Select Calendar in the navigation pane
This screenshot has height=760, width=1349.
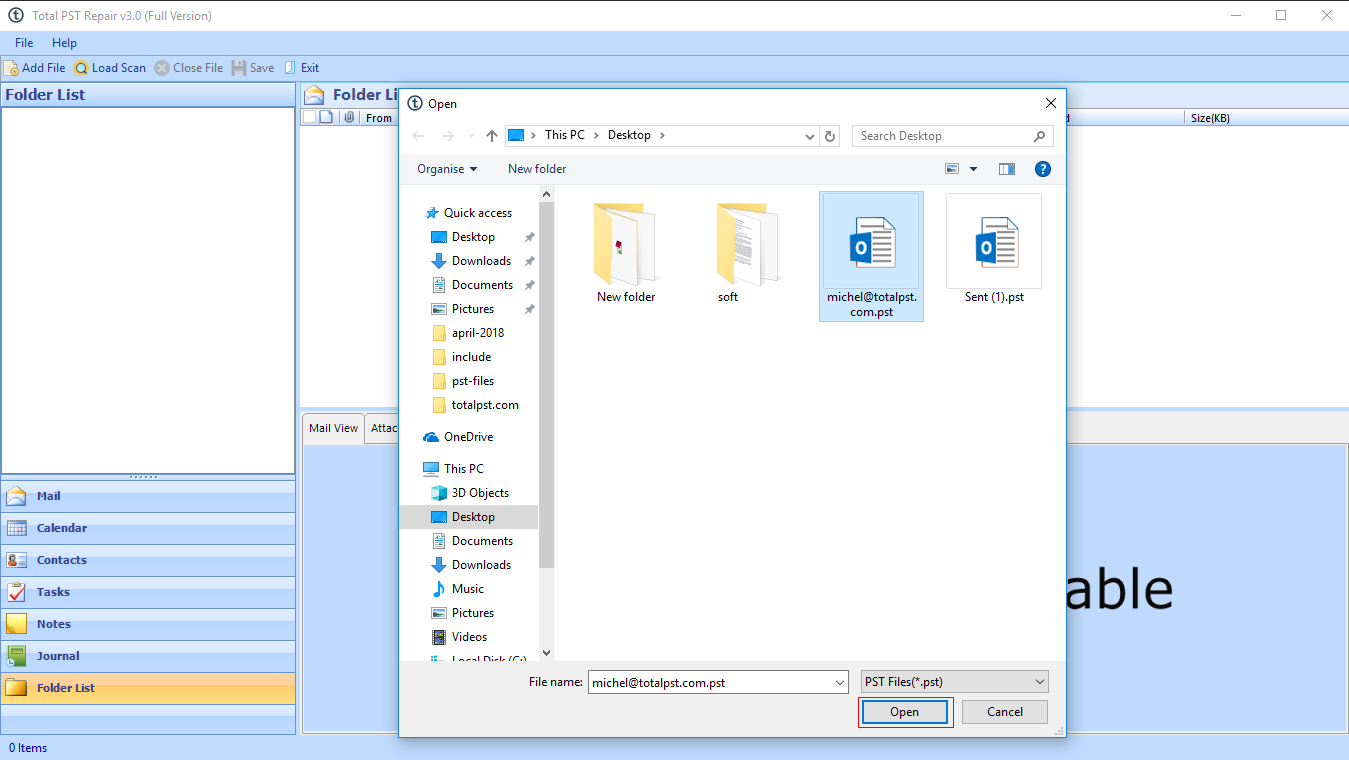point(148,528)
